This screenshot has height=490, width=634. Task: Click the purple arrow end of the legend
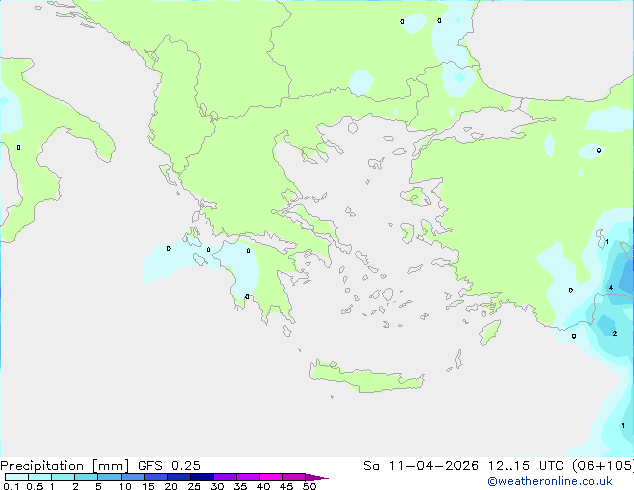(x=317, y=477)
